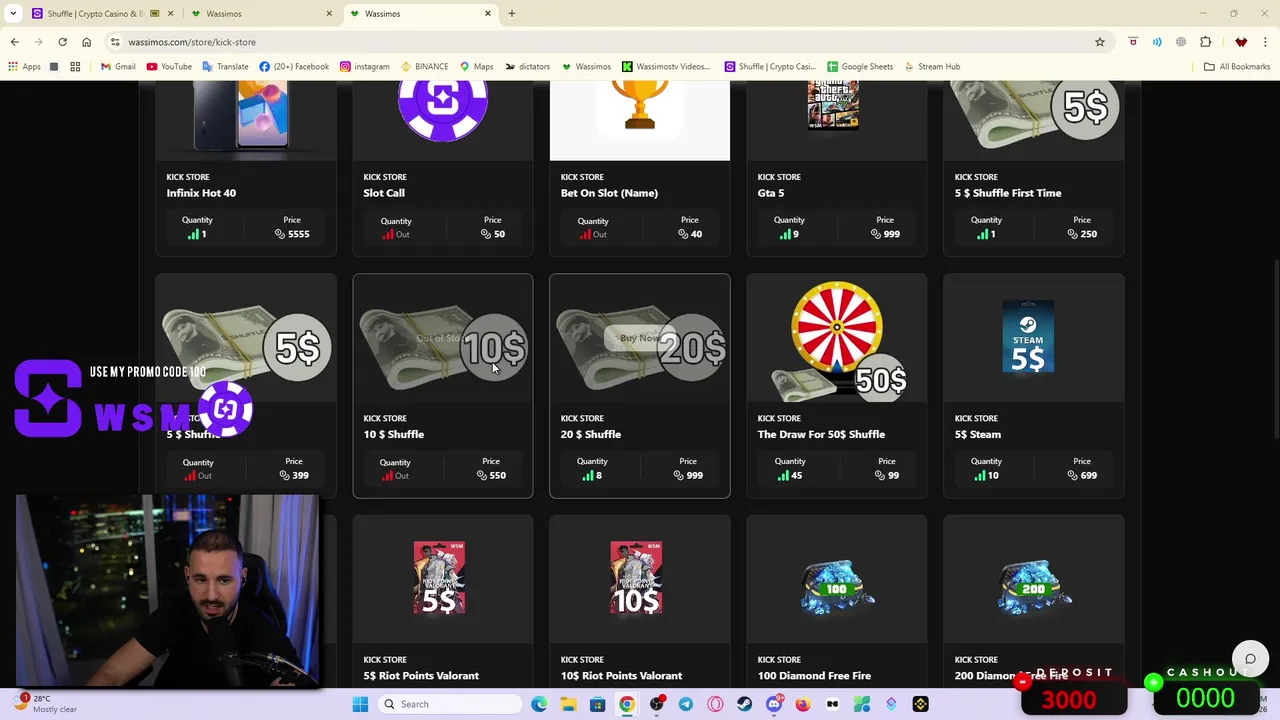Open the 10 $ Shuffle item title
1280x720 pixels.
393,434
